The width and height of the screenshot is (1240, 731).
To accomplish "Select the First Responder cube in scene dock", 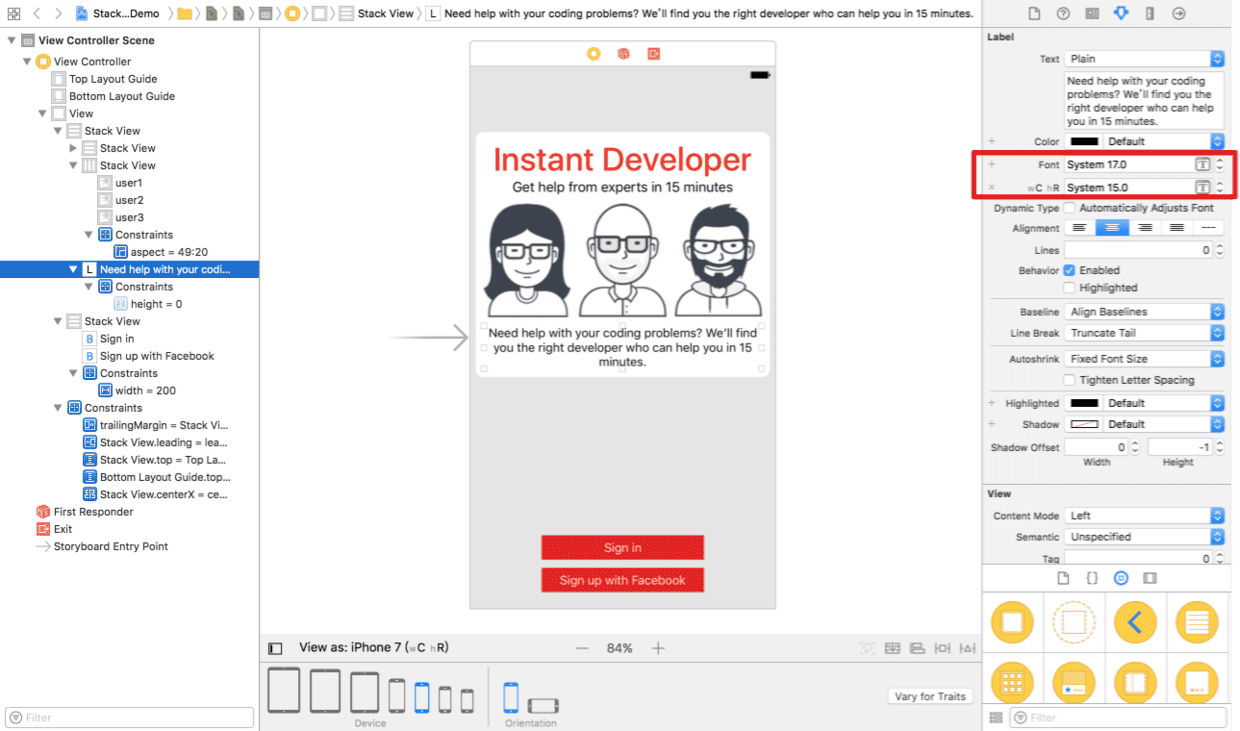I will (623, 53).
